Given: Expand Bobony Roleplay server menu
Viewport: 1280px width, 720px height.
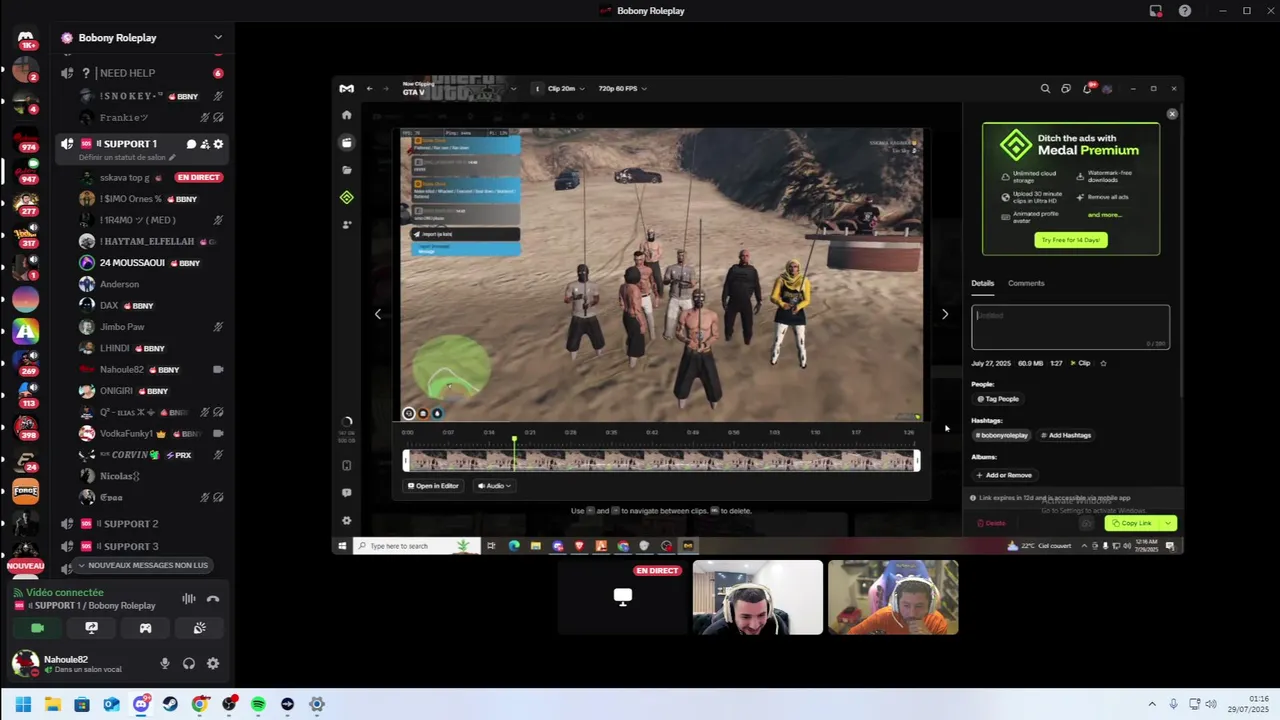Looking at the screenshot, I should [x=218, y=38].
